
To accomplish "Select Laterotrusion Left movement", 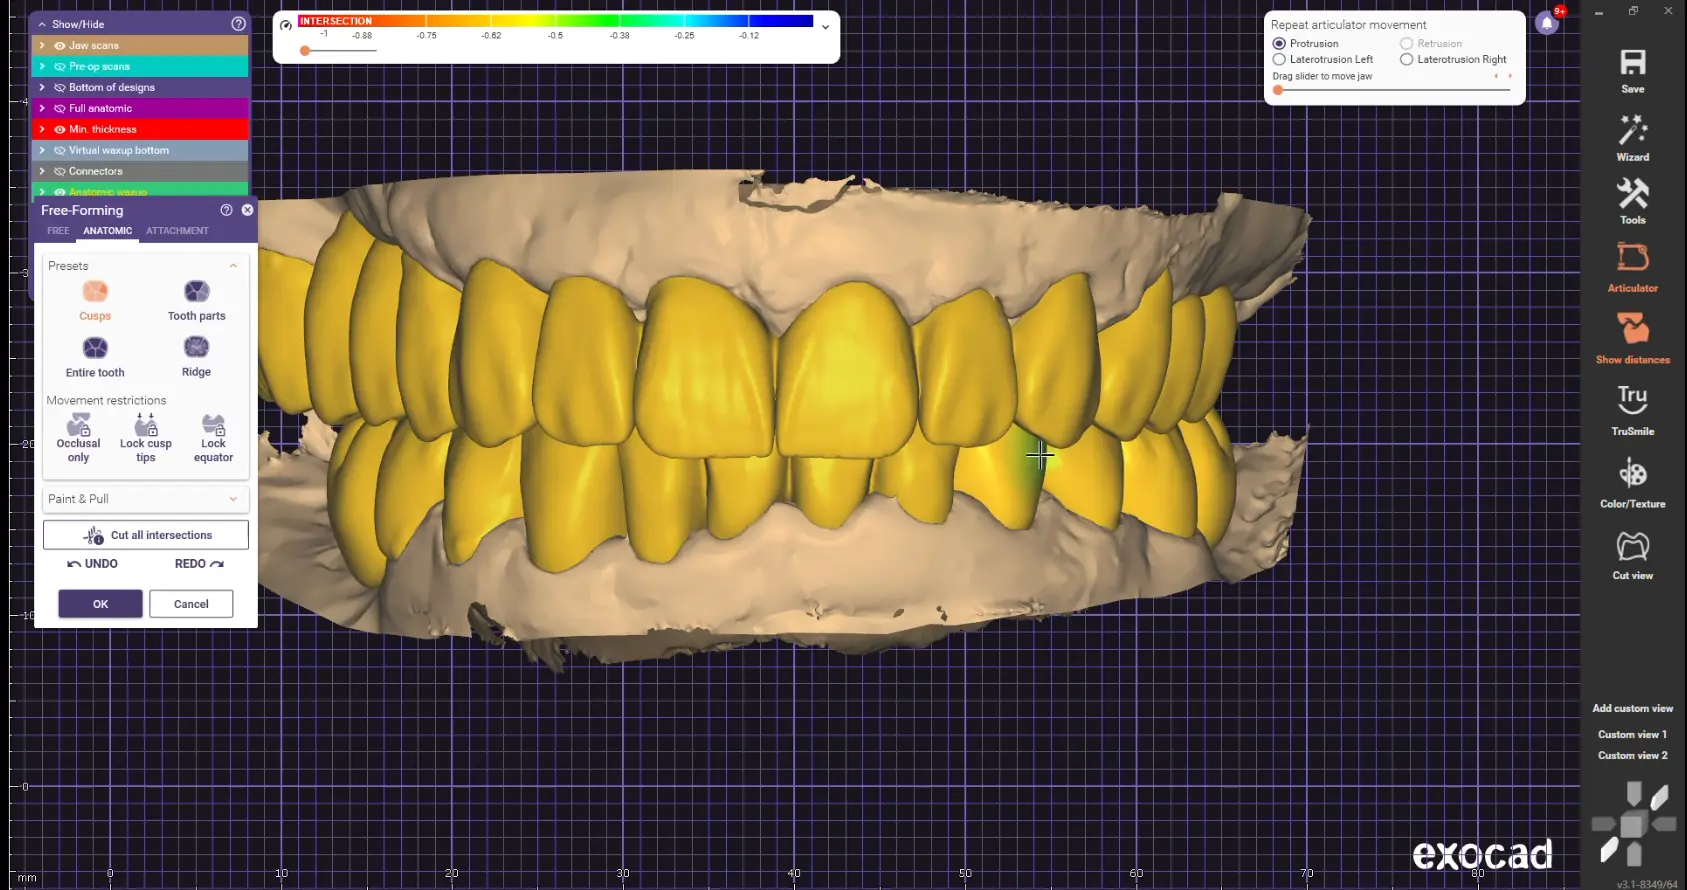I will pyautogui.click(x=1279, y=60).
